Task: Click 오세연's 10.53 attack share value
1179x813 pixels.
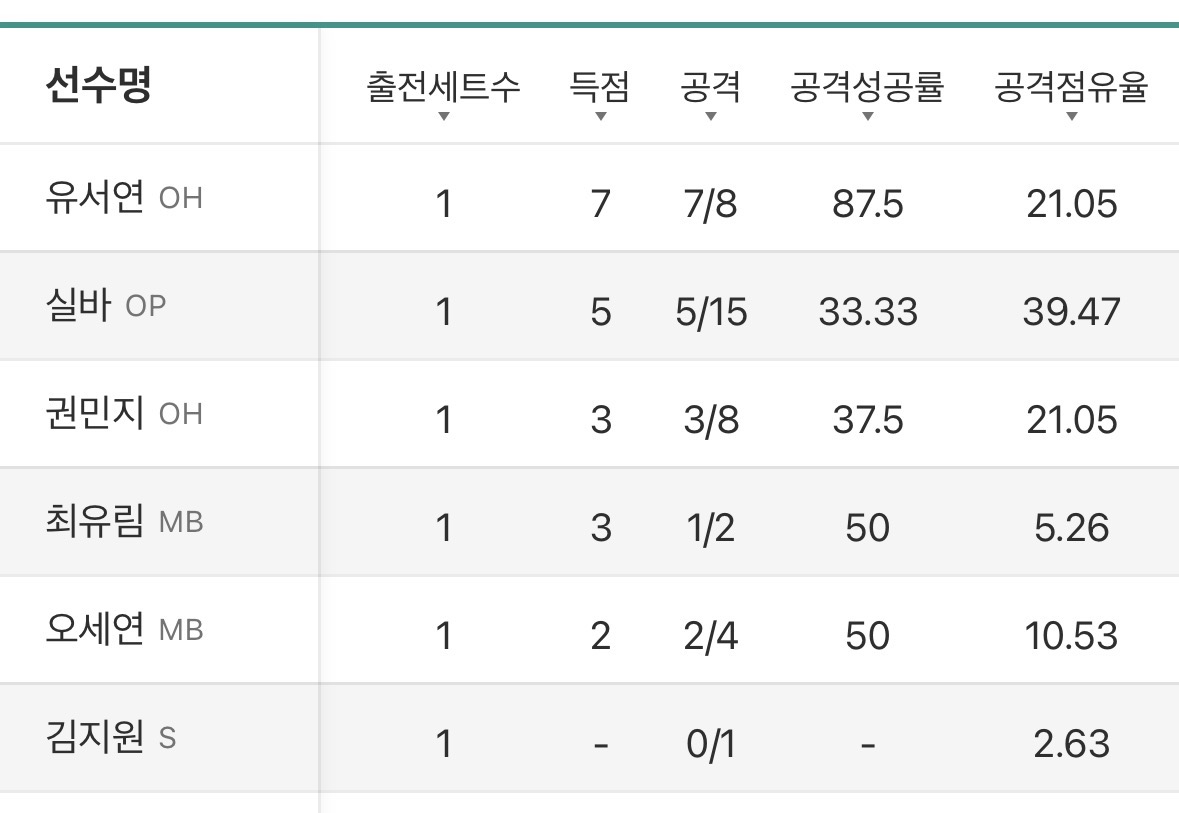Action: coord(1071,636)
